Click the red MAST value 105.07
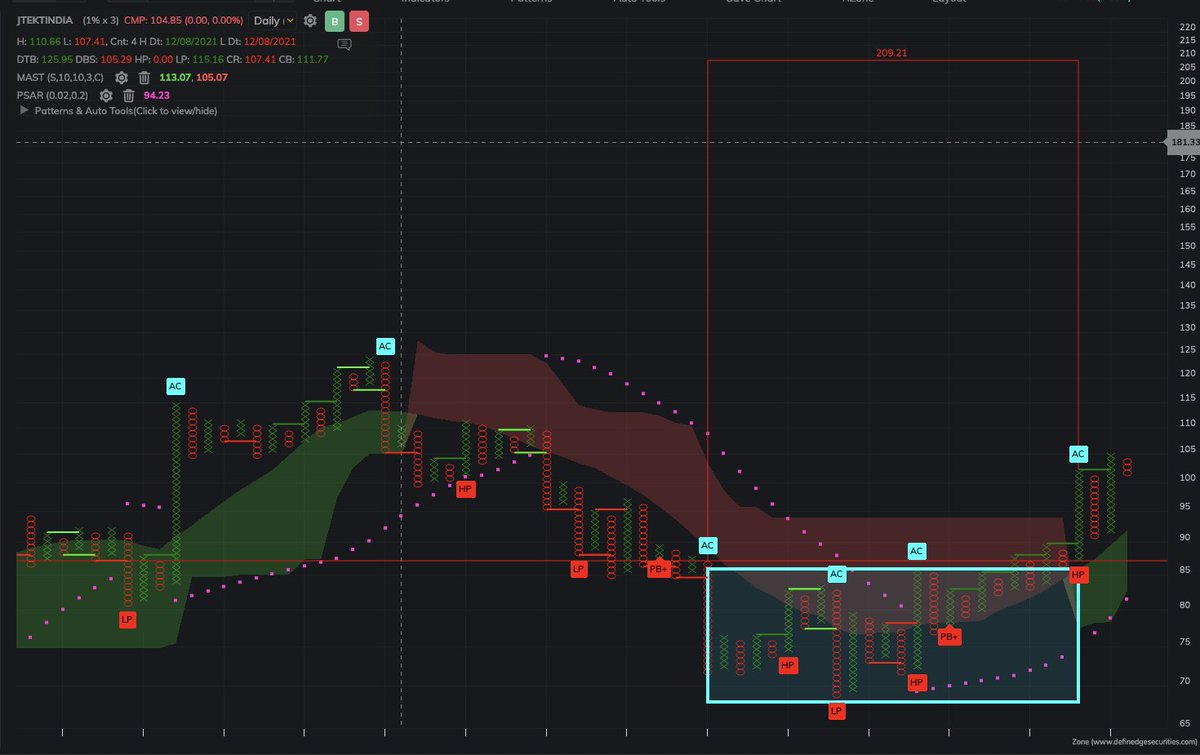The width and height of the screenshot is (1200, 755). coord(212,77)
